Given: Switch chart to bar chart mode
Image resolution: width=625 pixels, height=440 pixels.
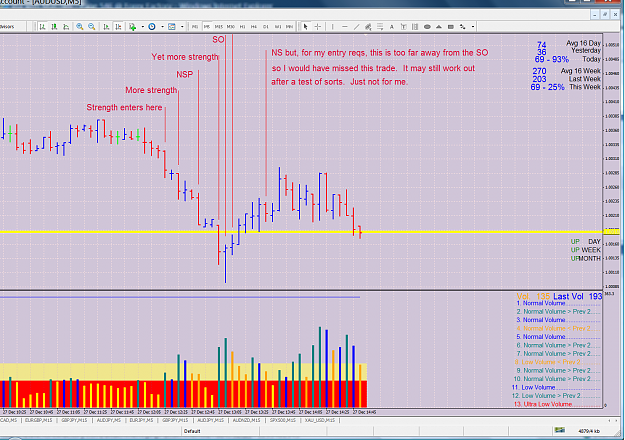Looking at the screenshot, I should click(42, 27).
